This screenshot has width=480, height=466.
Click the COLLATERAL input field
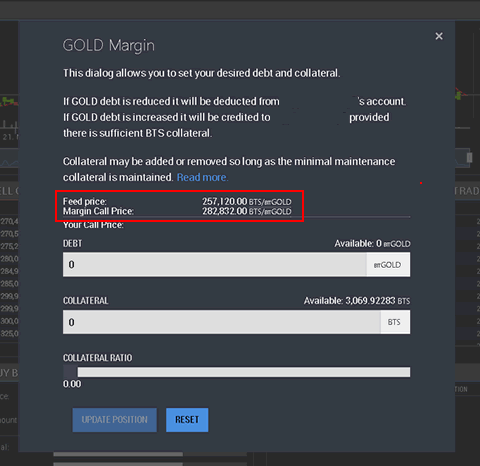point(222,322)
